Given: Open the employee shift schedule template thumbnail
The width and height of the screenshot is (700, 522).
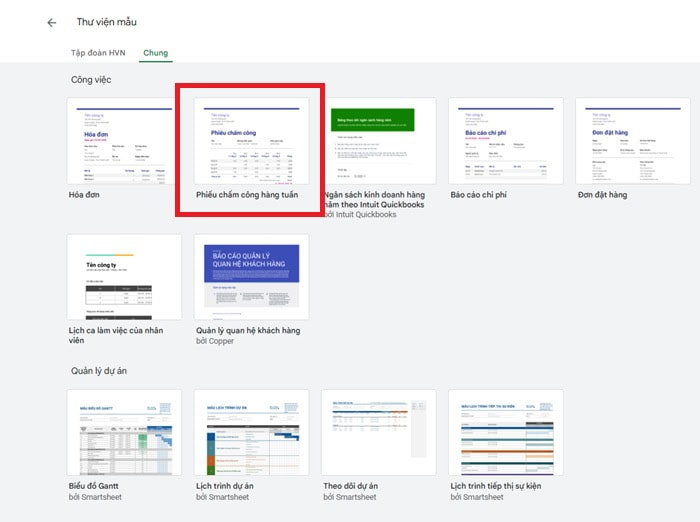Looking at the screenshot, I should (125, 277).
